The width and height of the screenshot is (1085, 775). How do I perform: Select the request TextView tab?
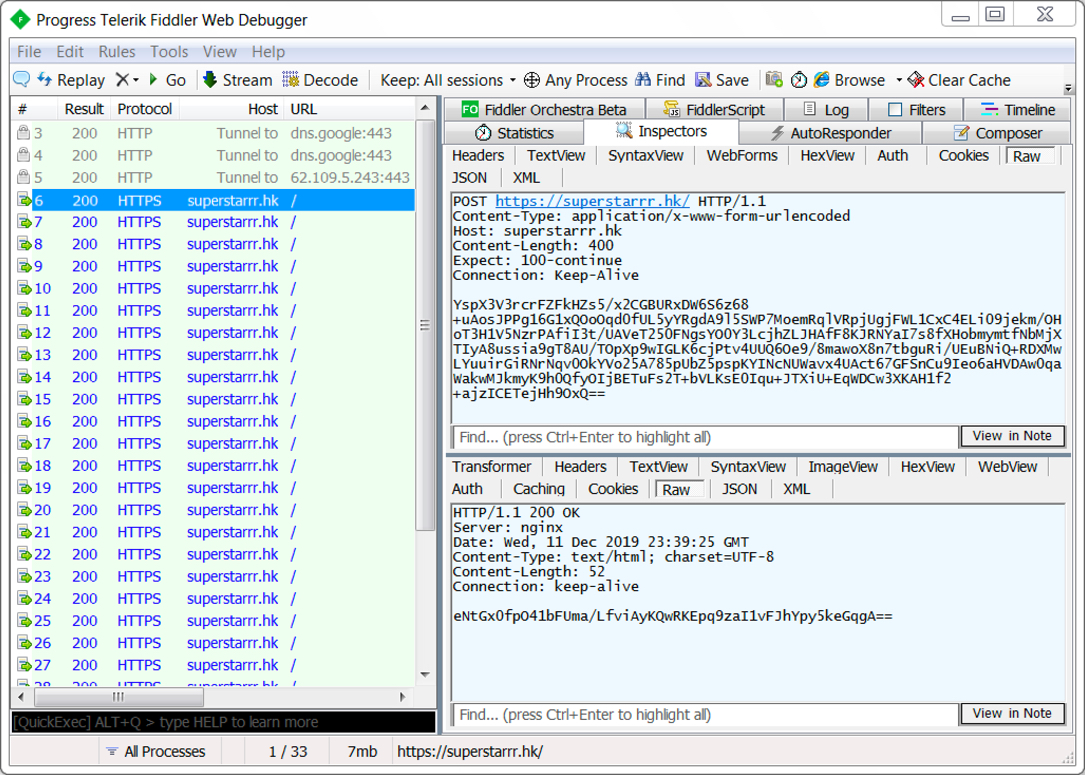[556, 156]
